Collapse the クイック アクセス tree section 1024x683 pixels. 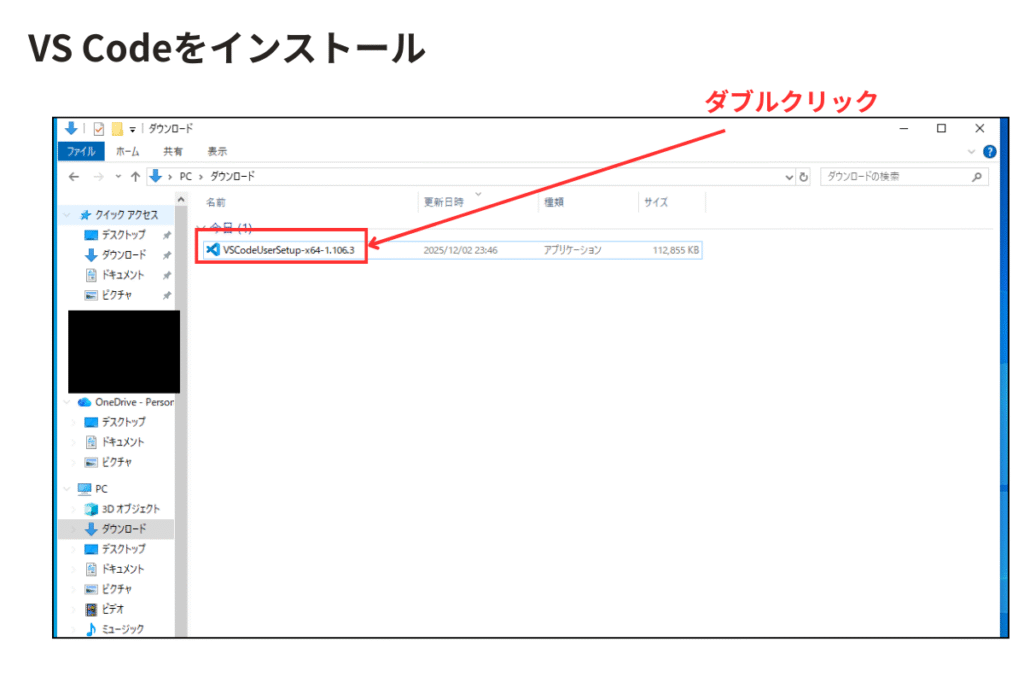click(x=67, y=215)
